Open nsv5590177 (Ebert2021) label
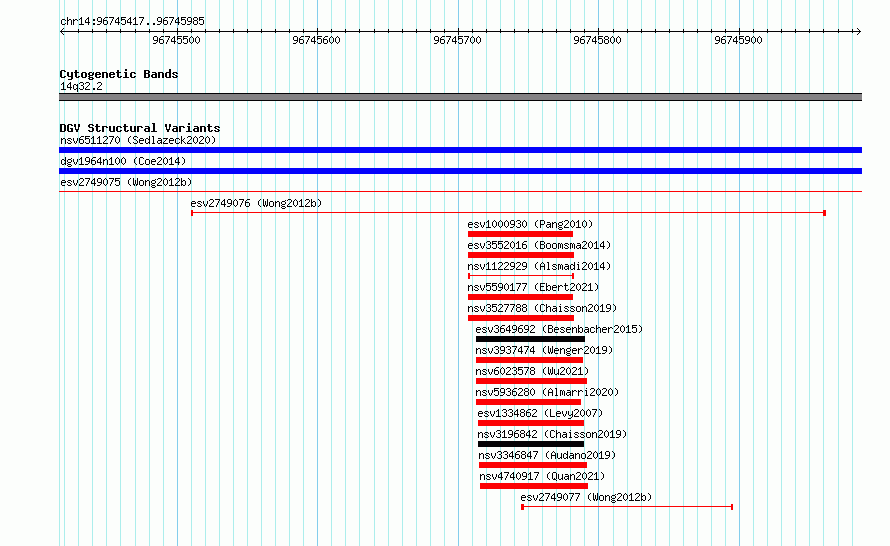 (533, 287)
